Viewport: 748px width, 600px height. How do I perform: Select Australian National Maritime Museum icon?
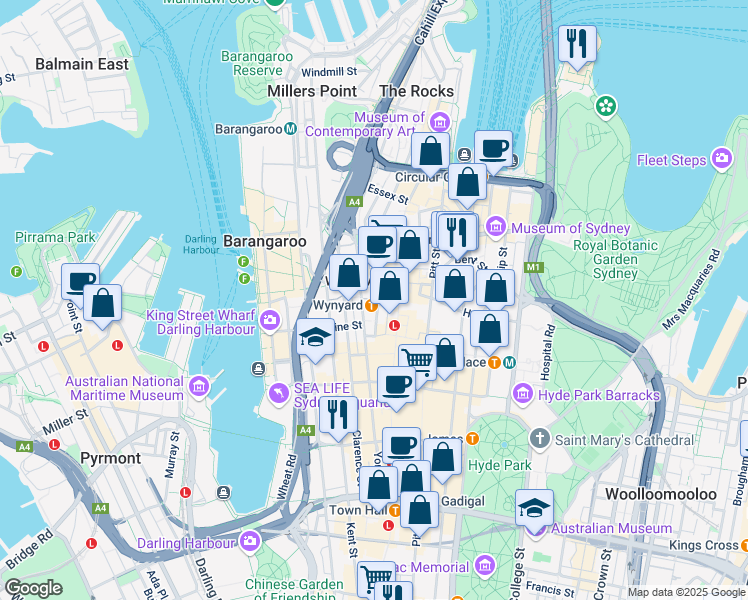199,386
